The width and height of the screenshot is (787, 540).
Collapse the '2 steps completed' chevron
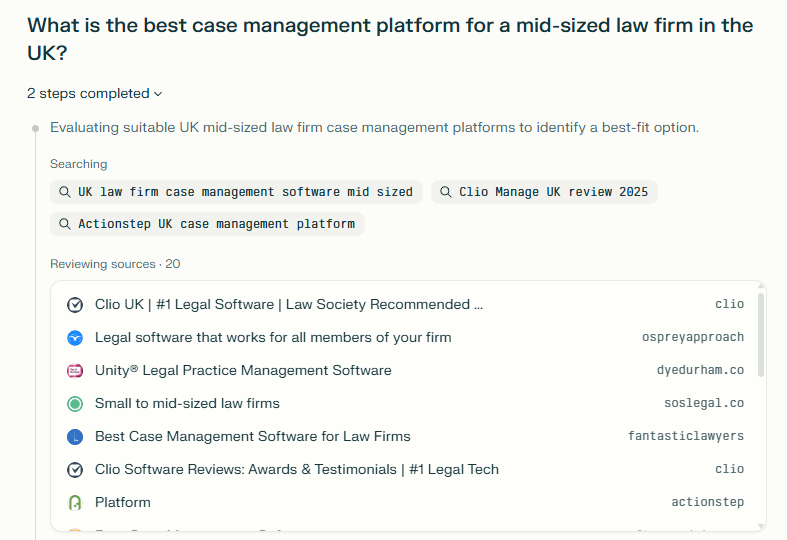[158, 94]
